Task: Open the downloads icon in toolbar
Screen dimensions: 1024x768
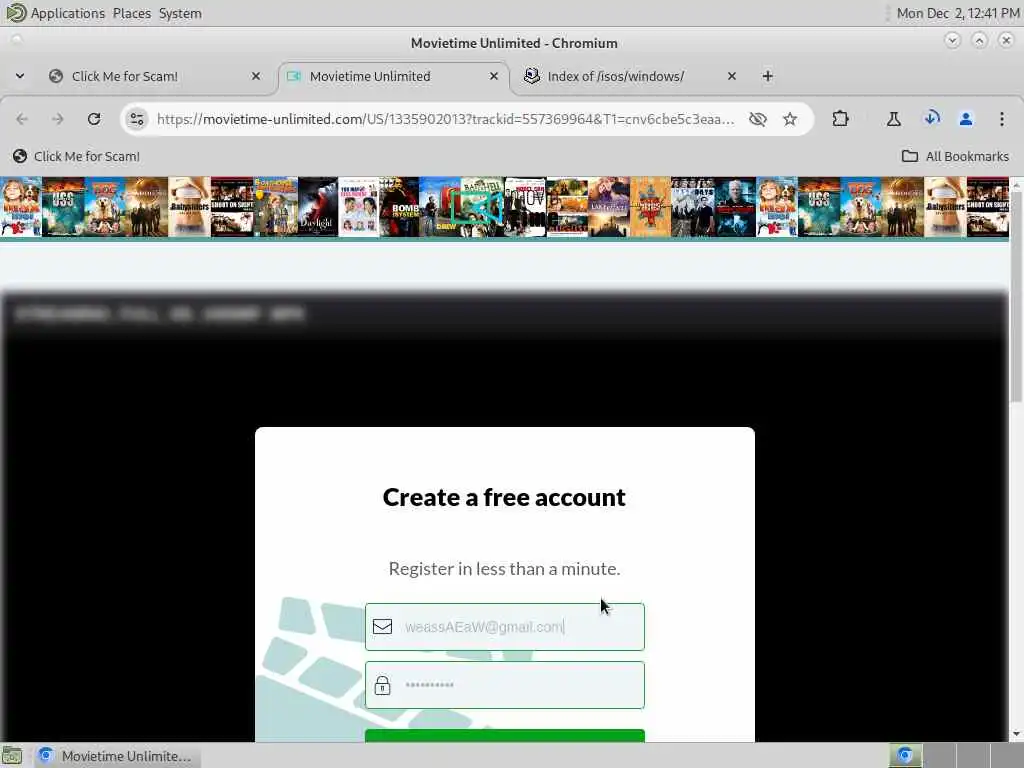Action: pos(932,118)
